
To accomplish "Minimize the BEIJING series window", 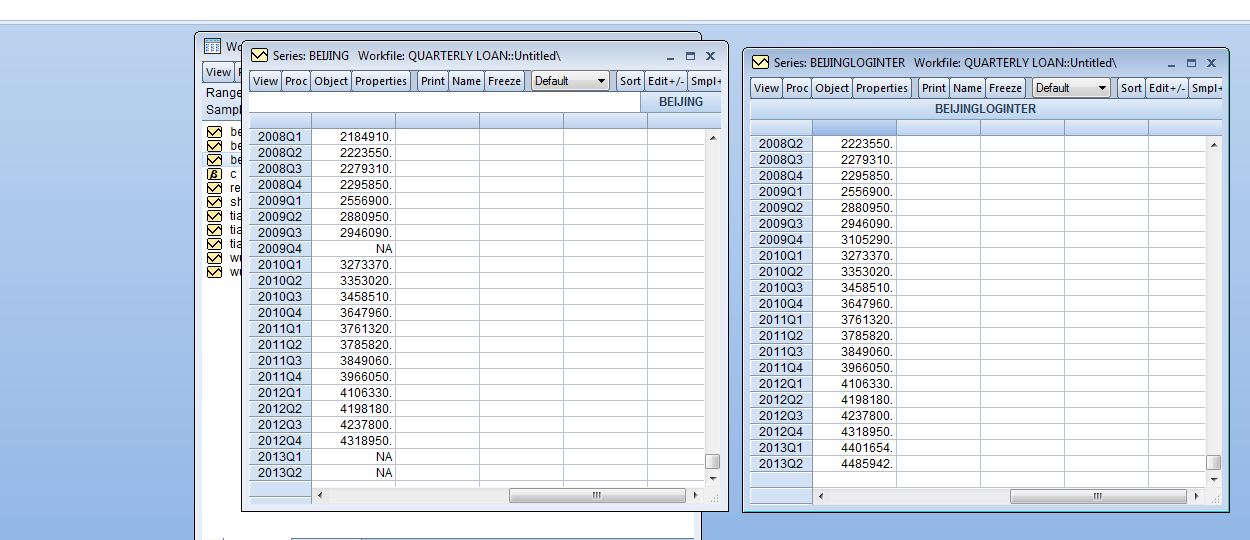I will pyautogui.click(x=670, y=57).
